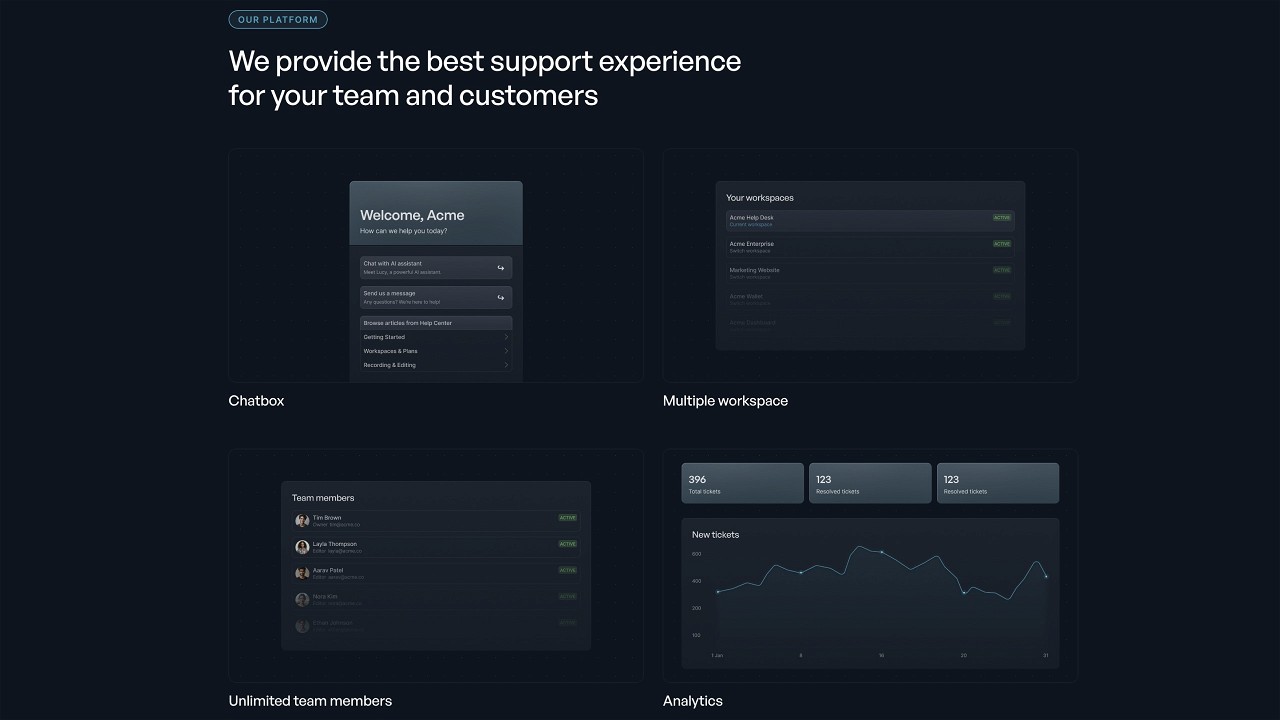Viewport: 1280px width, 720px height.
Task: Expand the Workspaces & Plans chevron
Action: 506,351
